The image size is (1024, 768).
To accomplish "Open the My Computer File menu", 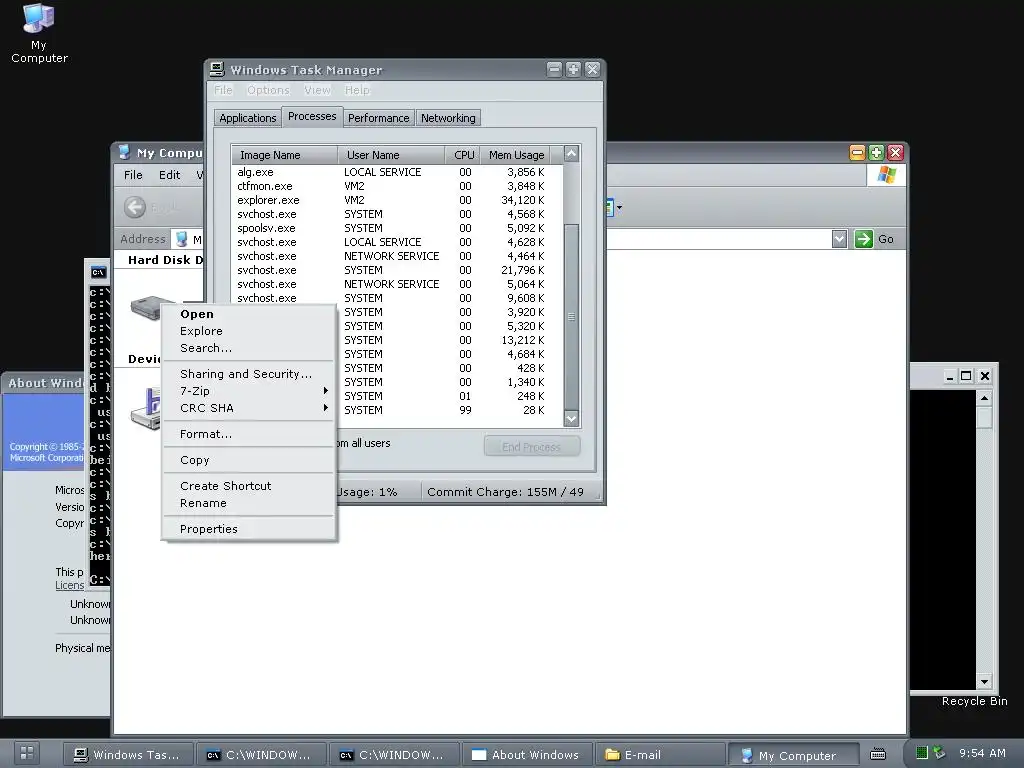I will 133,175.
